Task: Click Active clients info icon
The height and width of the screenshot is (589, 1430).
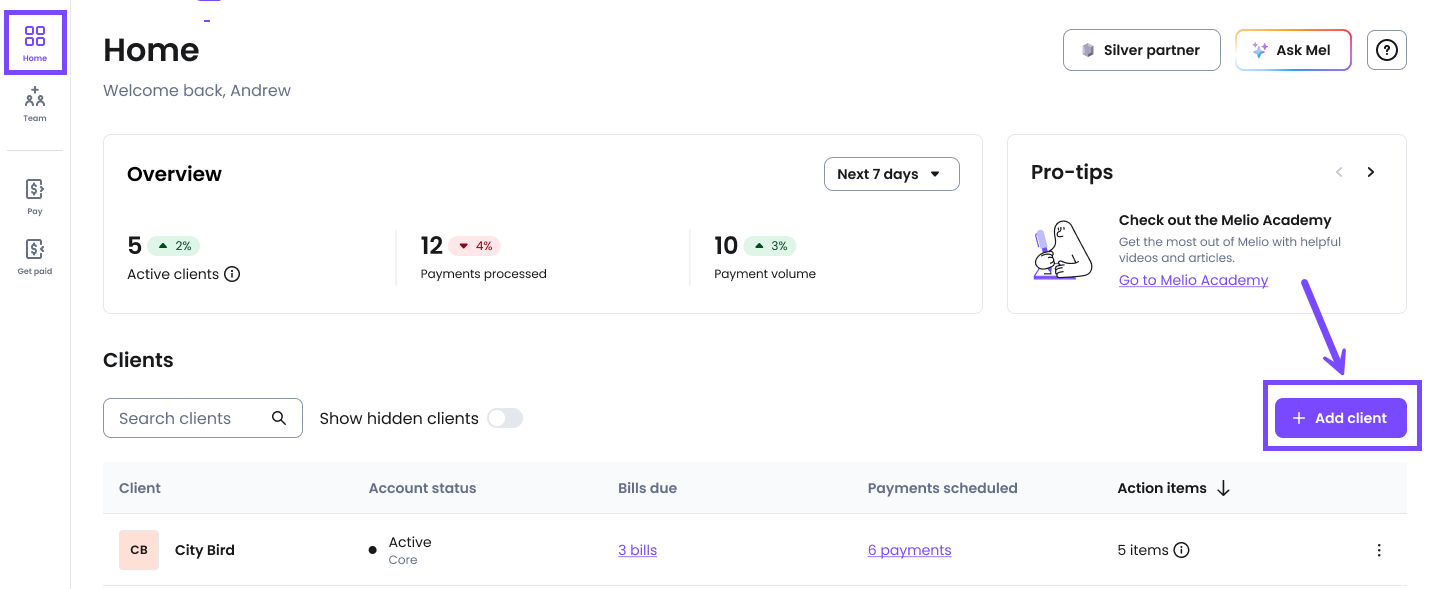Action: pyautogui.click(x=232, y=274)
